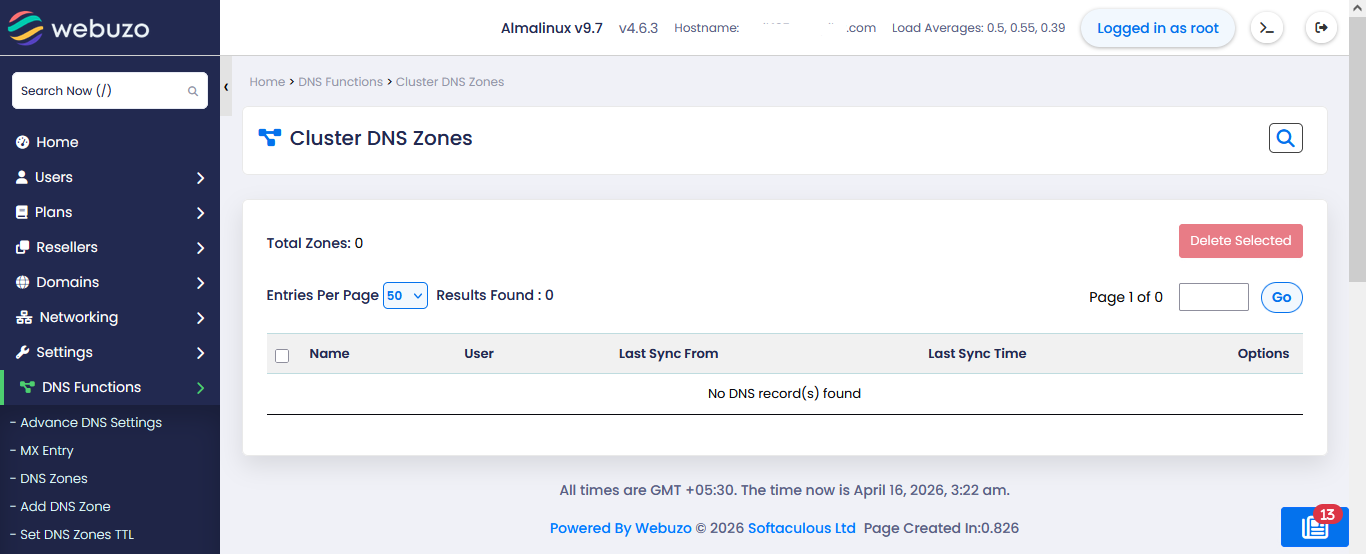The width and height of the screenshot is (1366, 554).
Task: Open the Entries Per Page dropdown
Action: coord(405,295)
